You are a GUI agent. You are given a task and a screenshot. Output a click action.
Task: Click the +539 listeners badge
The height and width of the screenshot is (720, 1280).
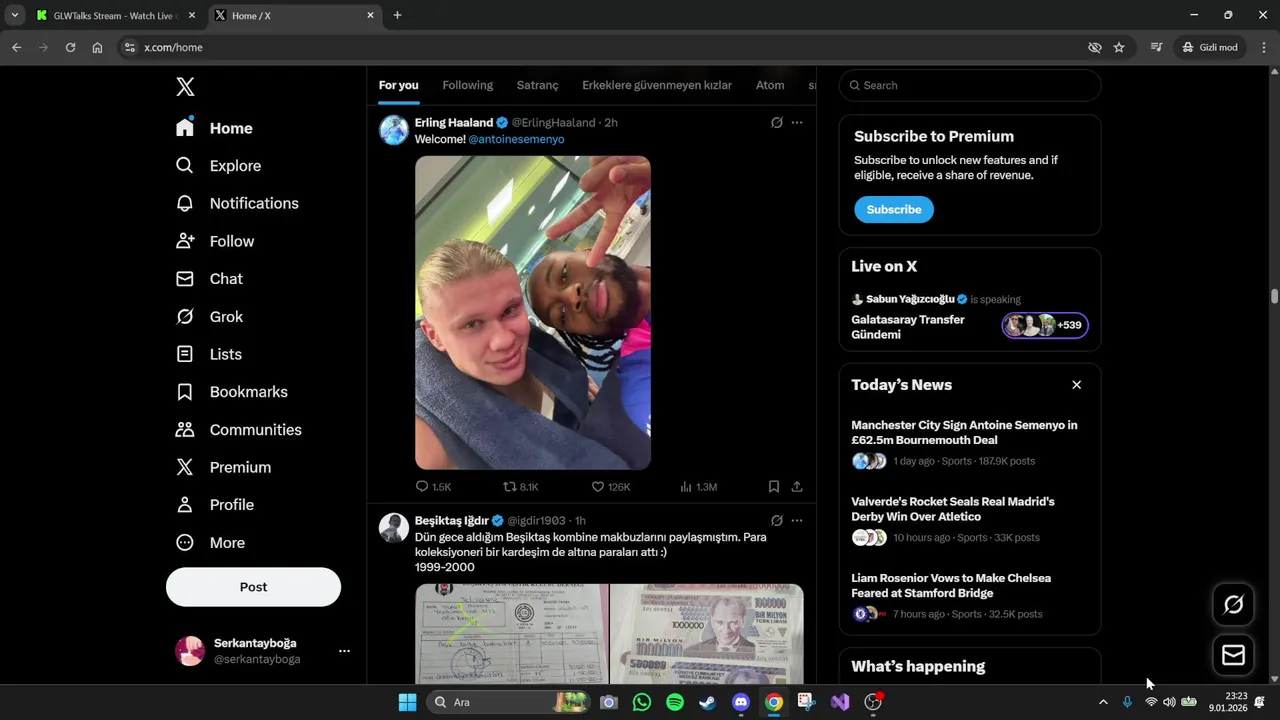1045,325
